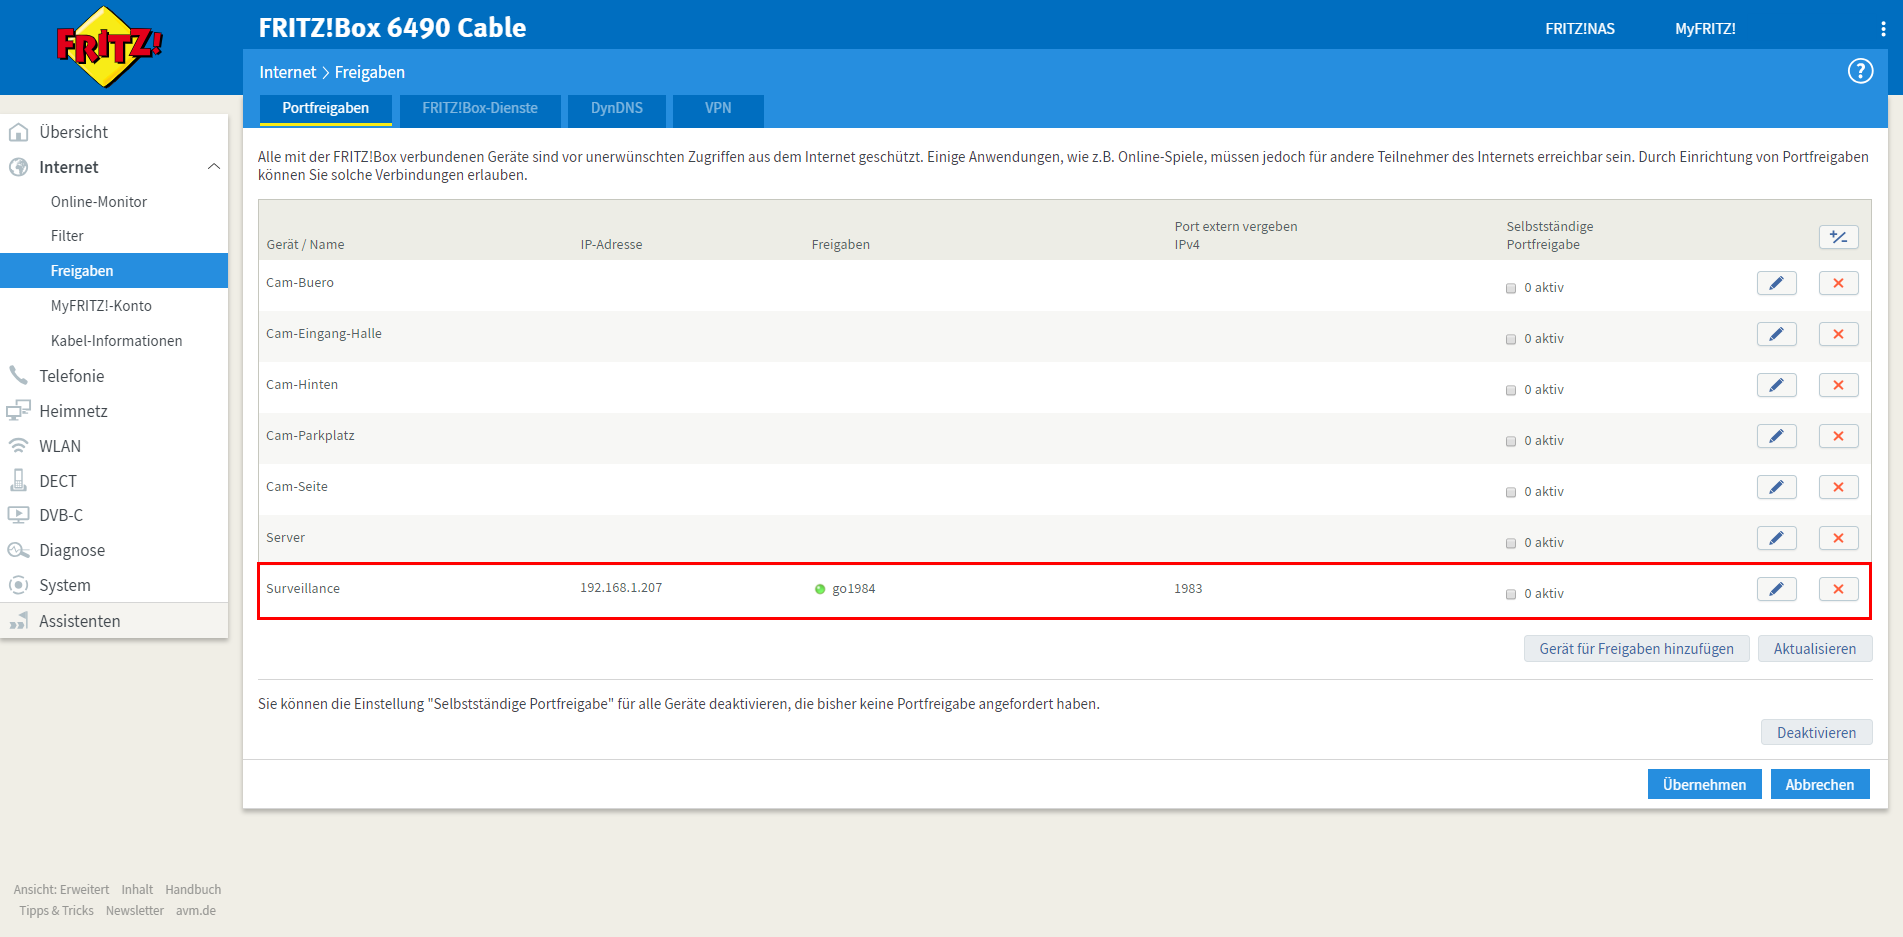Open the MyFRITZ! link in header
Screen dimensions: 1903x937
pyautogui.click(x=1705, y=29)
